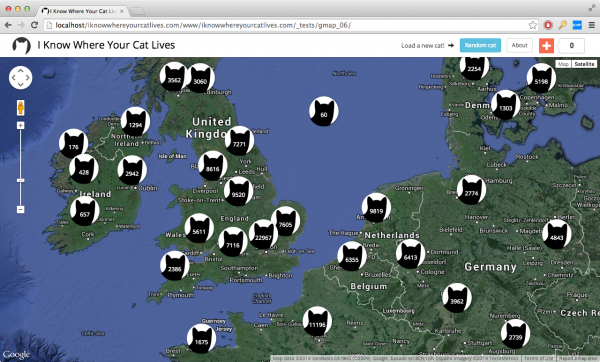The width and height of the screenshot is (600, 362).
Task: Click the red Opera-style extension icon
Action: click(548, 25)
